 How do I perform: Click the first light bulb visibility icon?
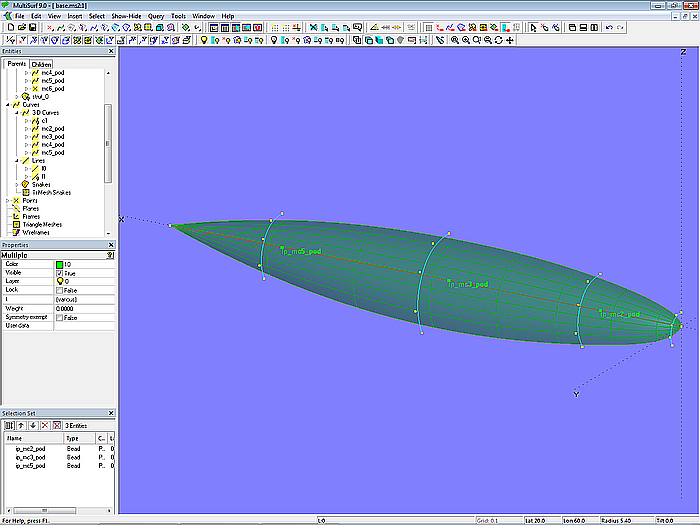(x=204, y=40)
